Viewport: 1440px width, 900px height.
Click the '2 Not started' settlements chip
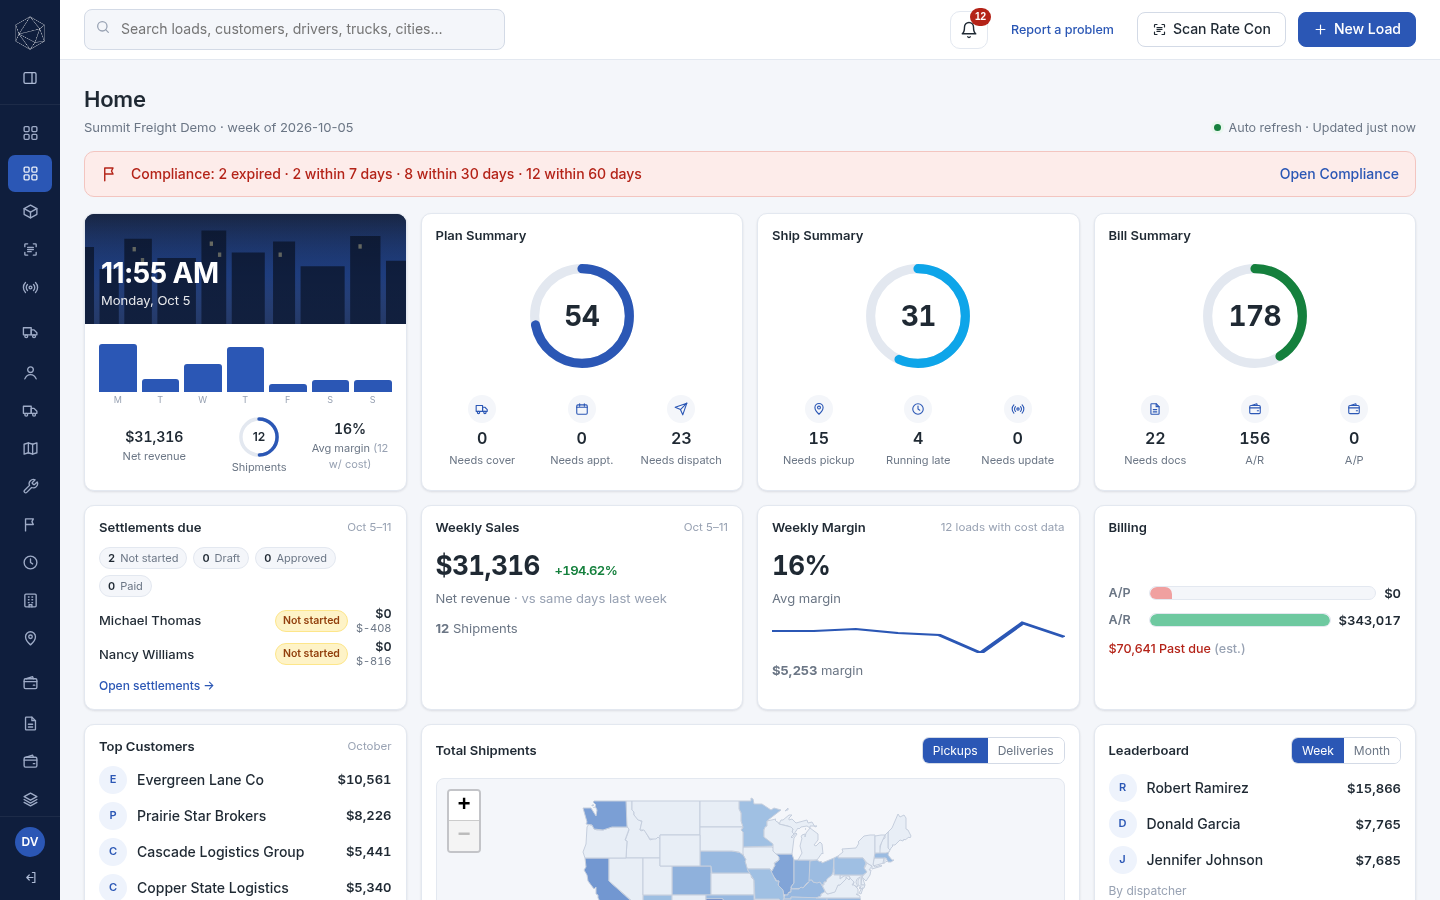click(x=143, y=558)
